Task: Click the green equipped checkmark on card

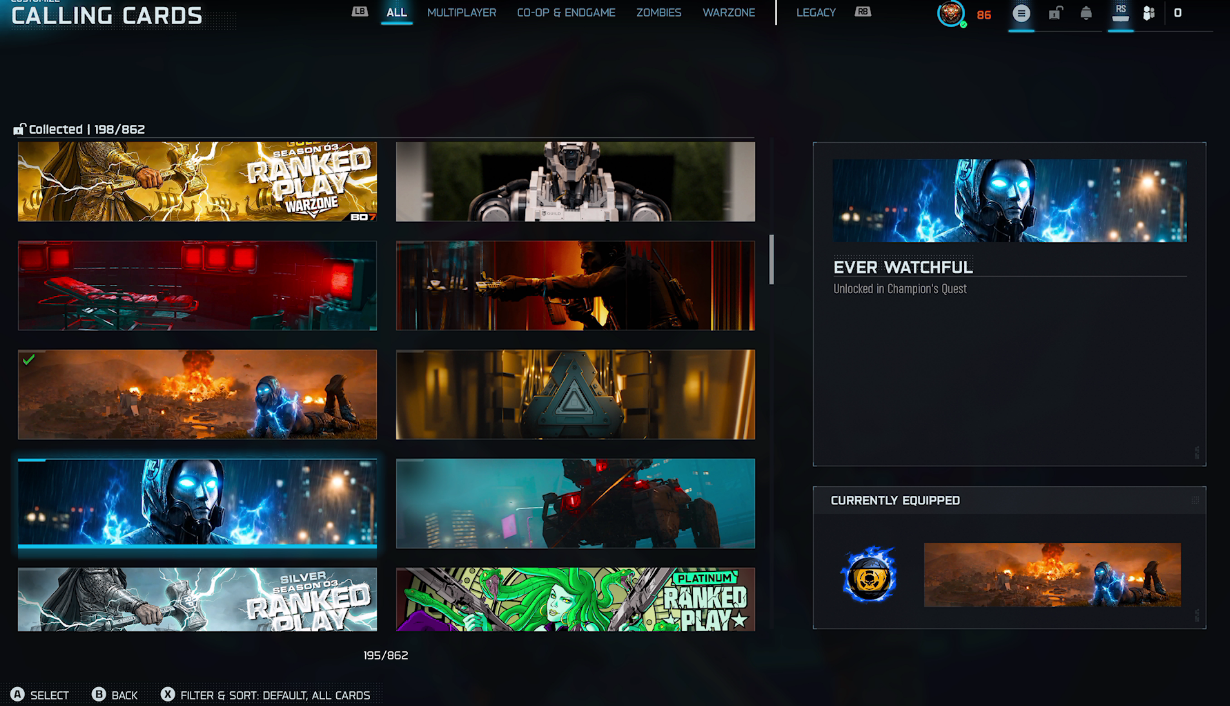Action: (29, 360)
